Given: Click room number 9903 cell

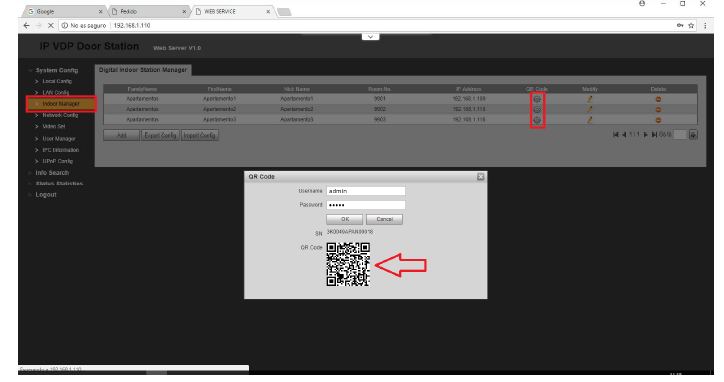Looking at the screenshot, I should tap(380, 120).
